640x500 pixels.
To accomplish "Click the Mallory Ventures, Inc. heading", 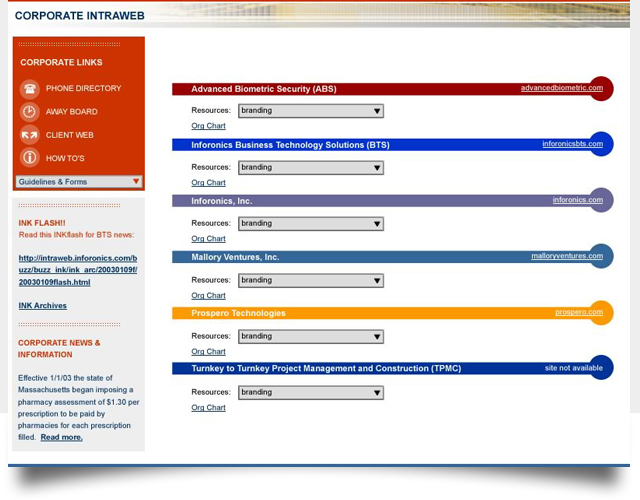I will pos(235,257).
